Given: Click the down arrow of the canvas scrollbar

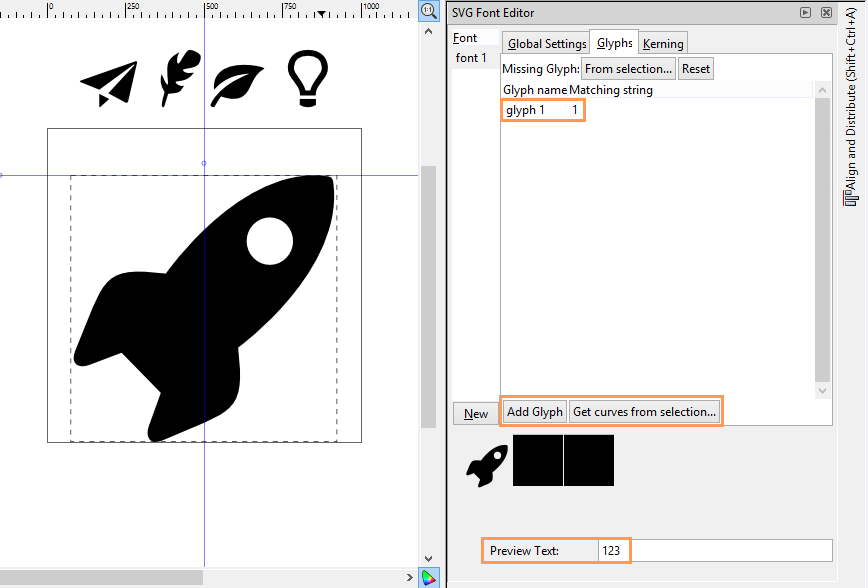Looking at the screenshot, I should [x=428, y=558].
